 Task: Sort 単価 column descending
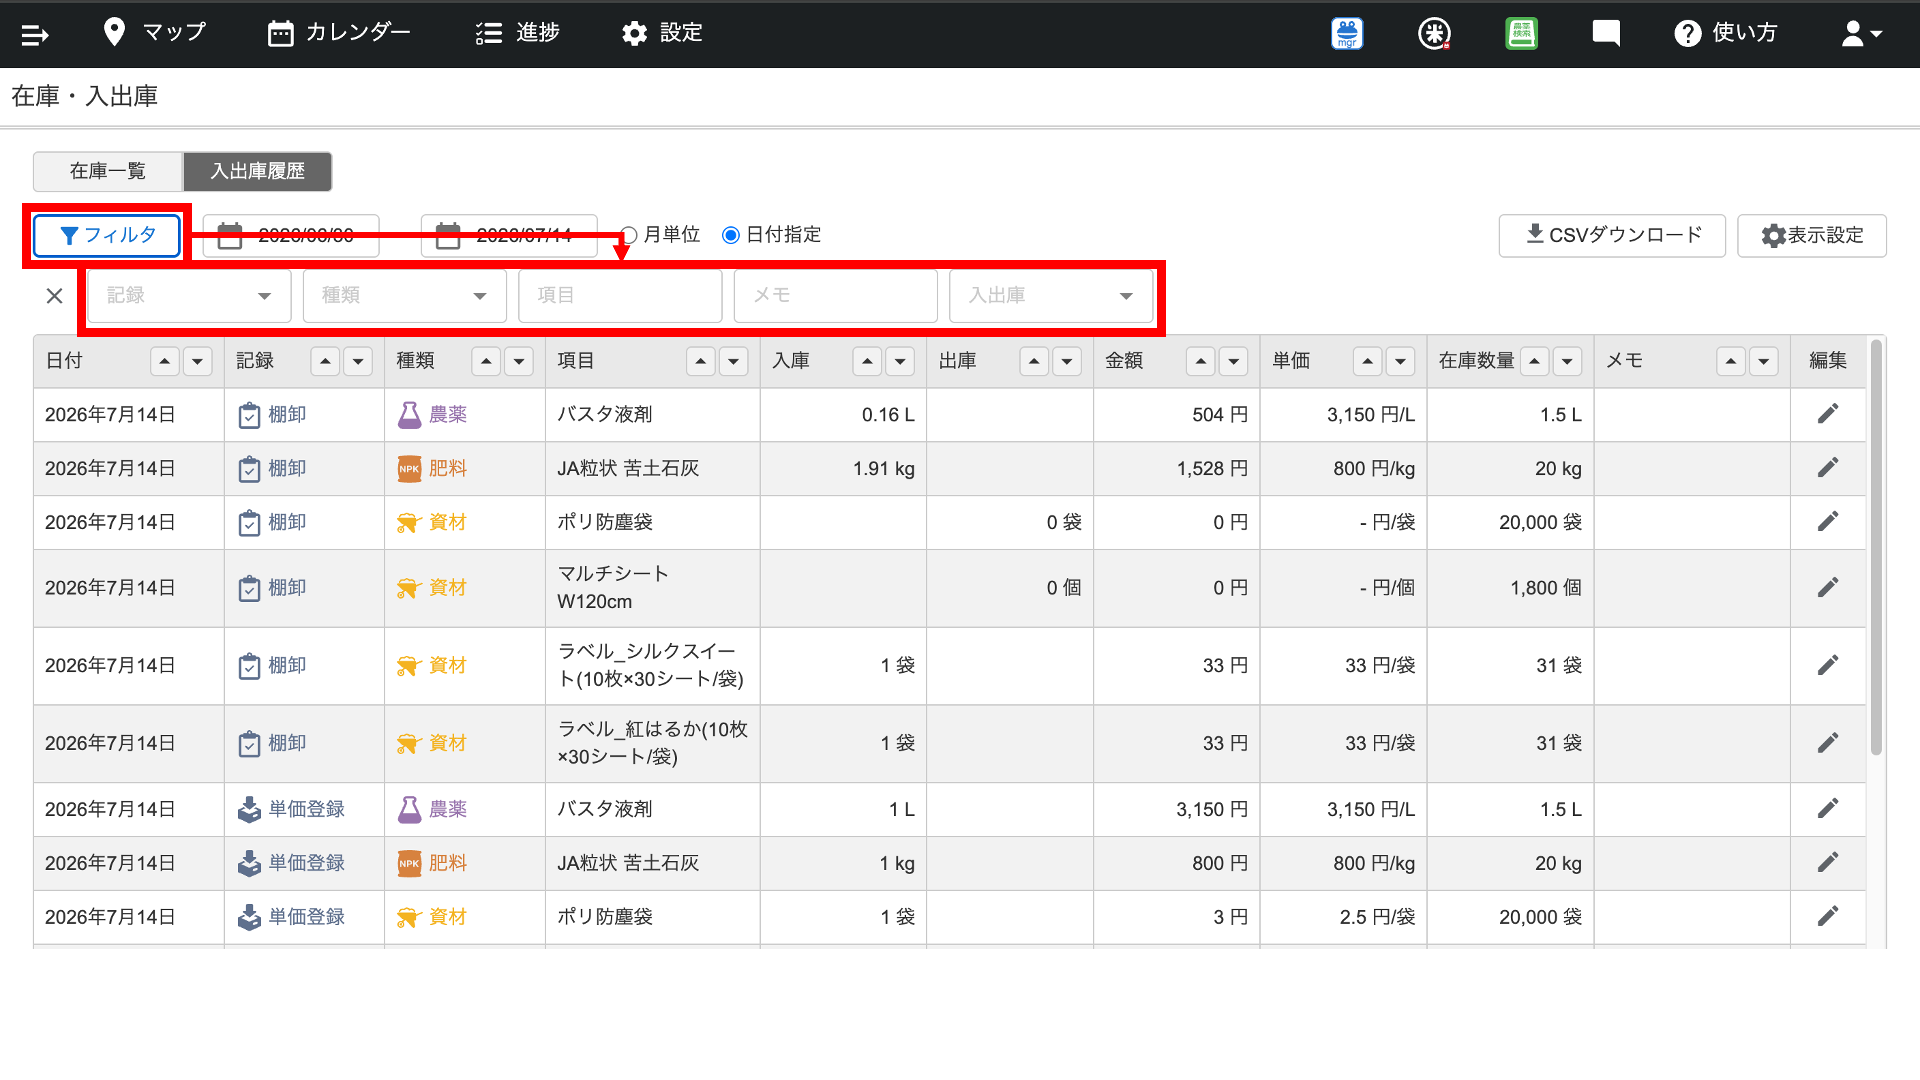point(1400,361)
